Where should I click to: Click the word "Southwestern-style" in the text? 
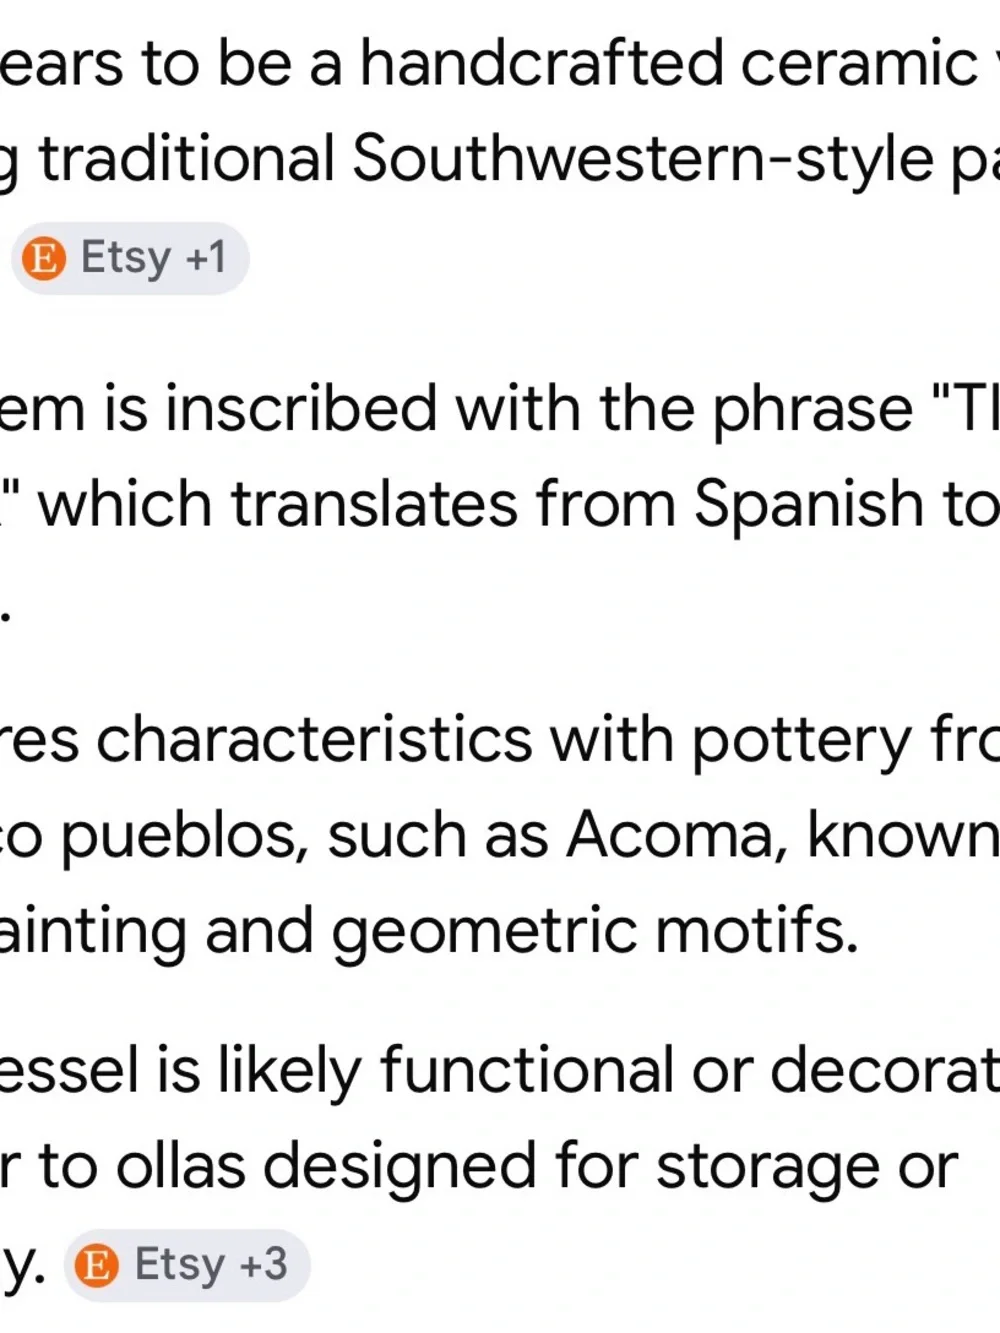tap(642, 160)
